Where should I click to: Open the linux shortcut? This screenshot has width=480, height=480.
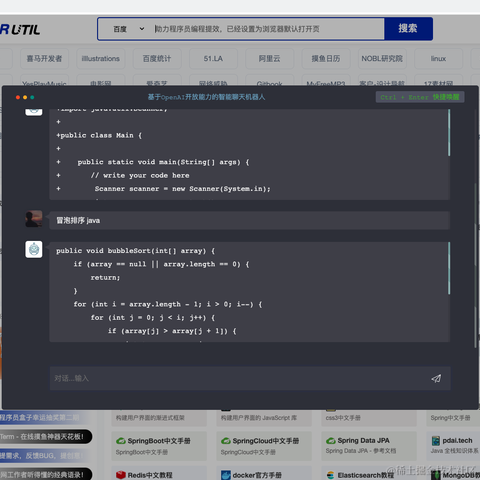pos(439,59)
